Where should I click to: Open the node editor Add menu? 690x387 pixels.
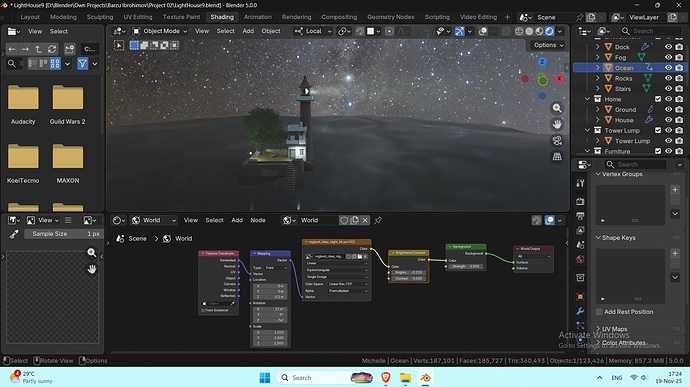click(x=237, y=220)
